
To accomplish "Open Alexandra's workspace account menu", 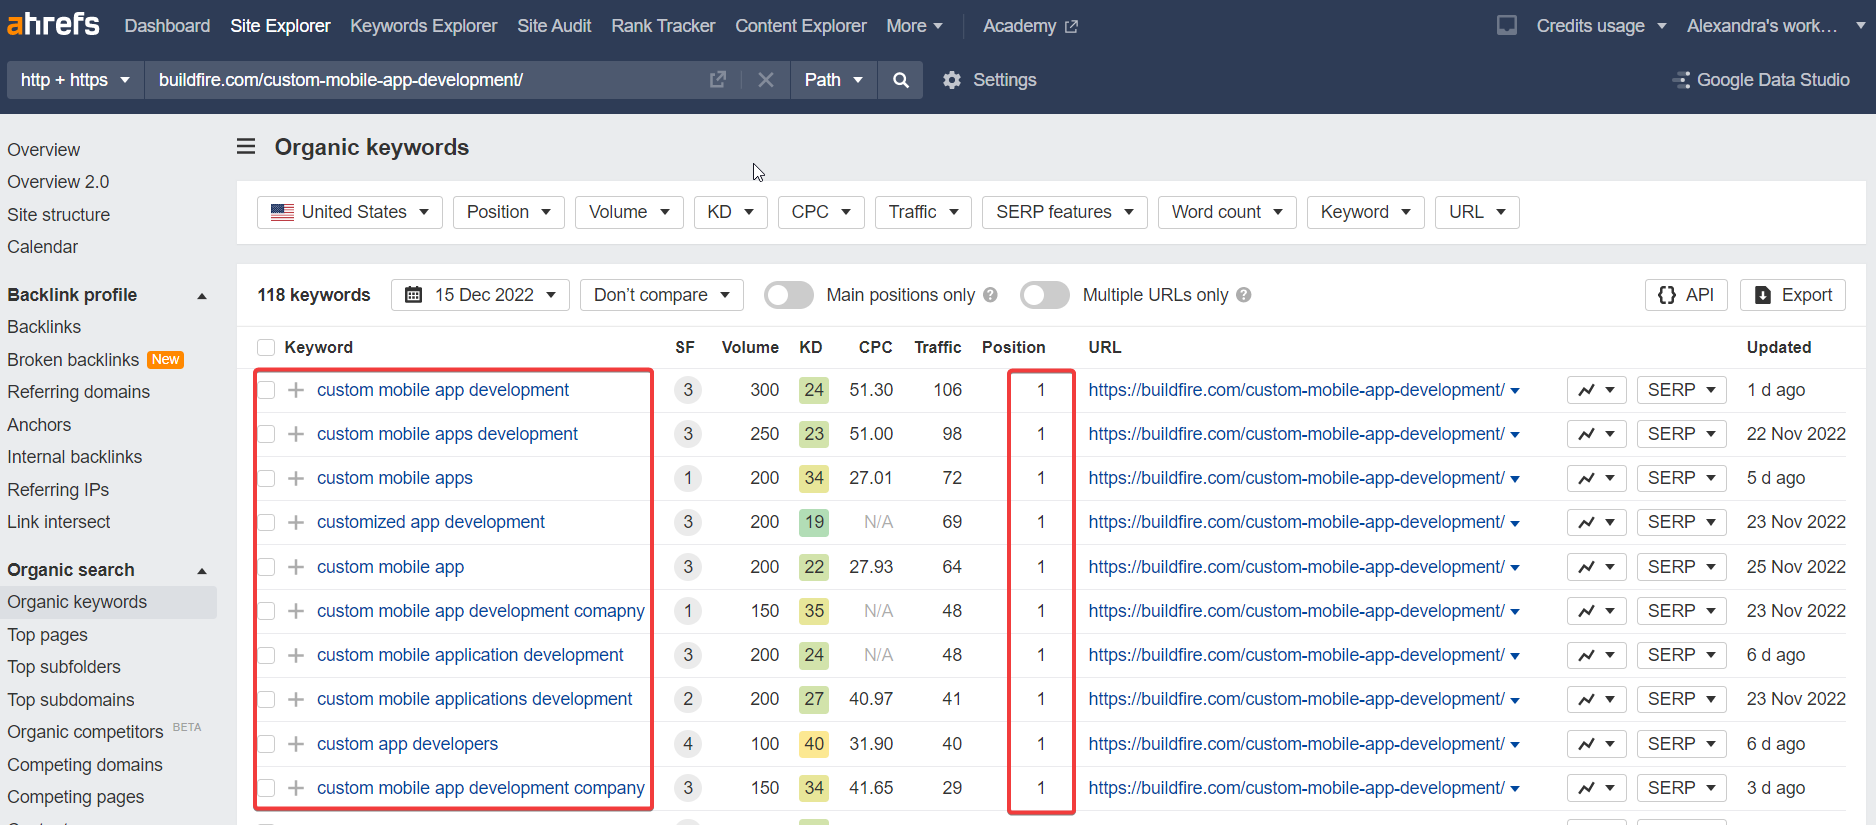I will (1776, 26).
